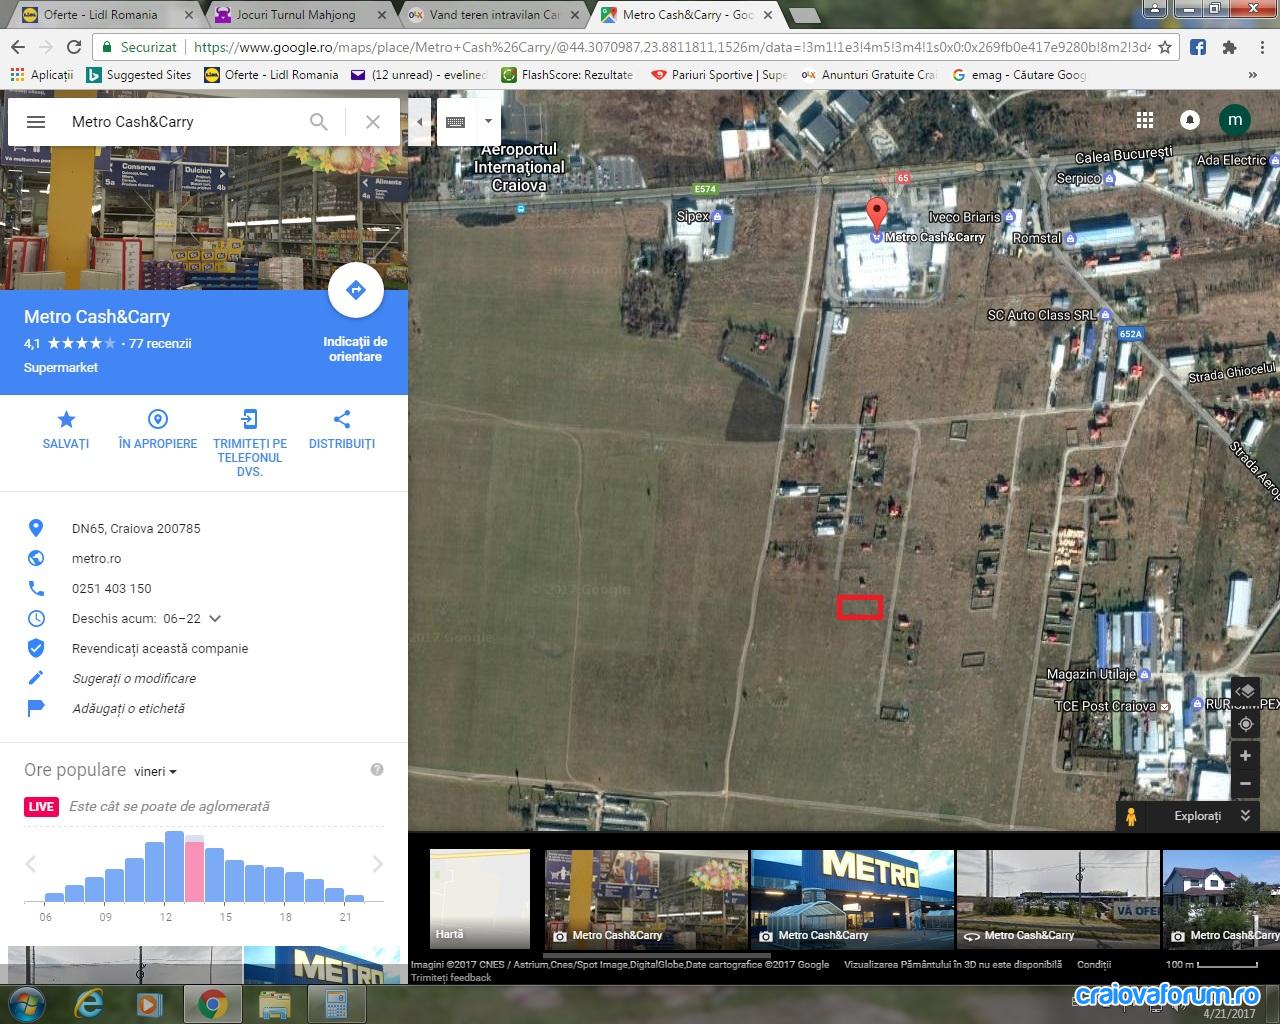The height and width of the screenshot is (1024, 1280).
Task: Show previous day's popular times
Action: pyautogui.click(x=31, y=864)
